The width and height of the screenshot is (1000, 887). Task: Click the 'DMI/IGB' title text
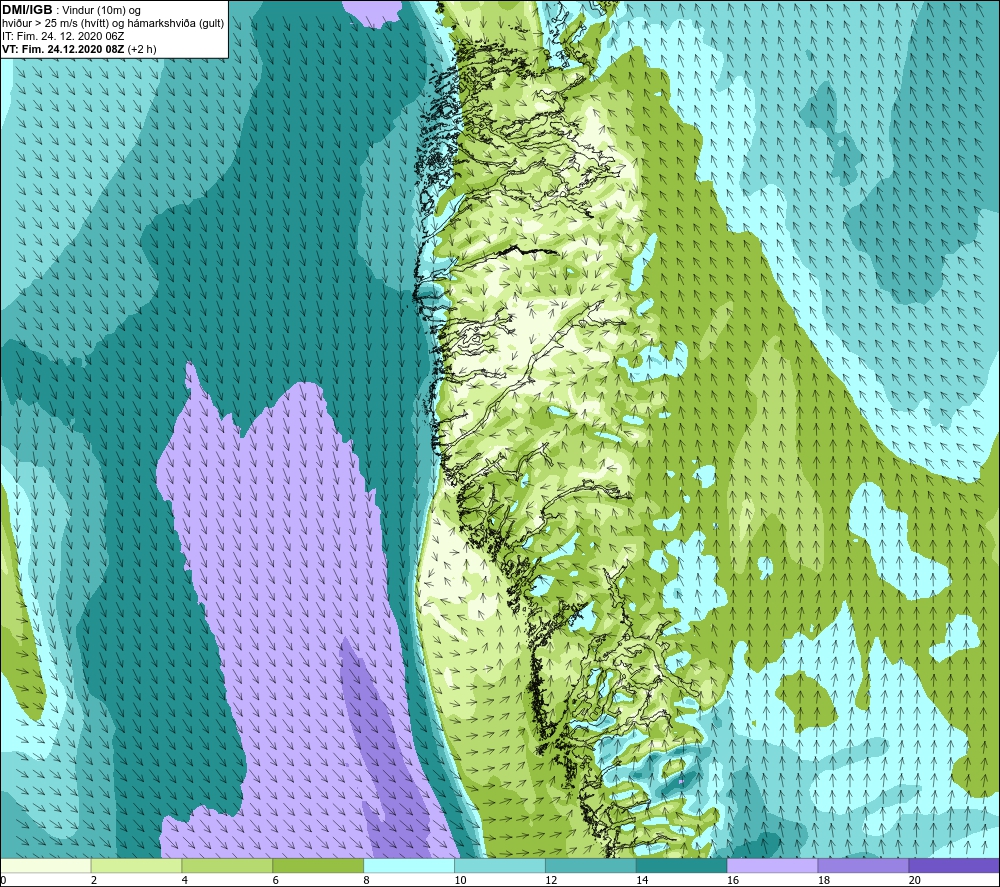[27, 10]
